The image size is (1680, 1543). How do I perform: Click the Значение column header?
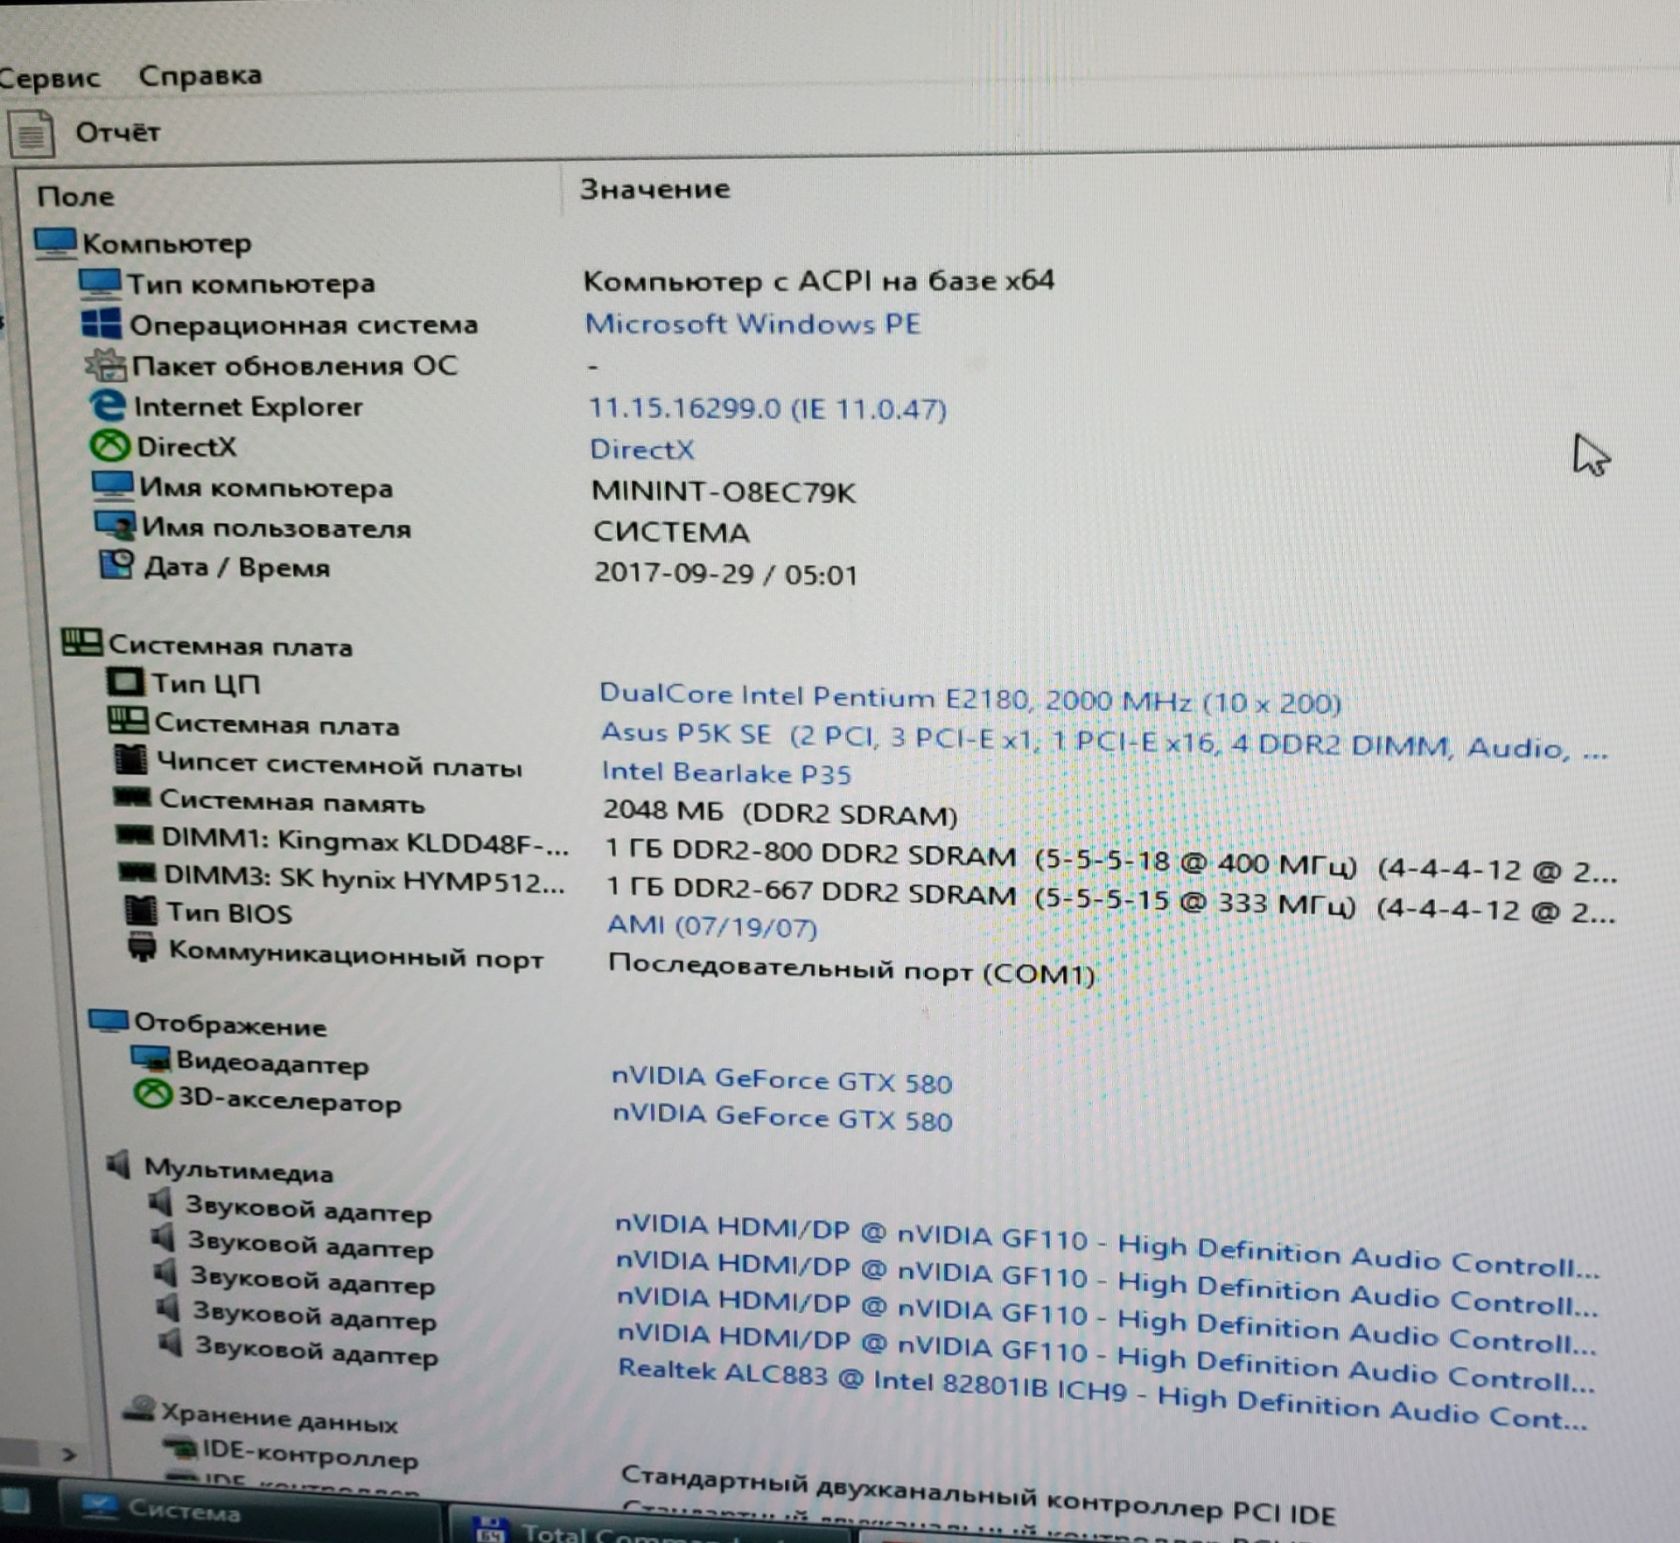pos(655,189)
